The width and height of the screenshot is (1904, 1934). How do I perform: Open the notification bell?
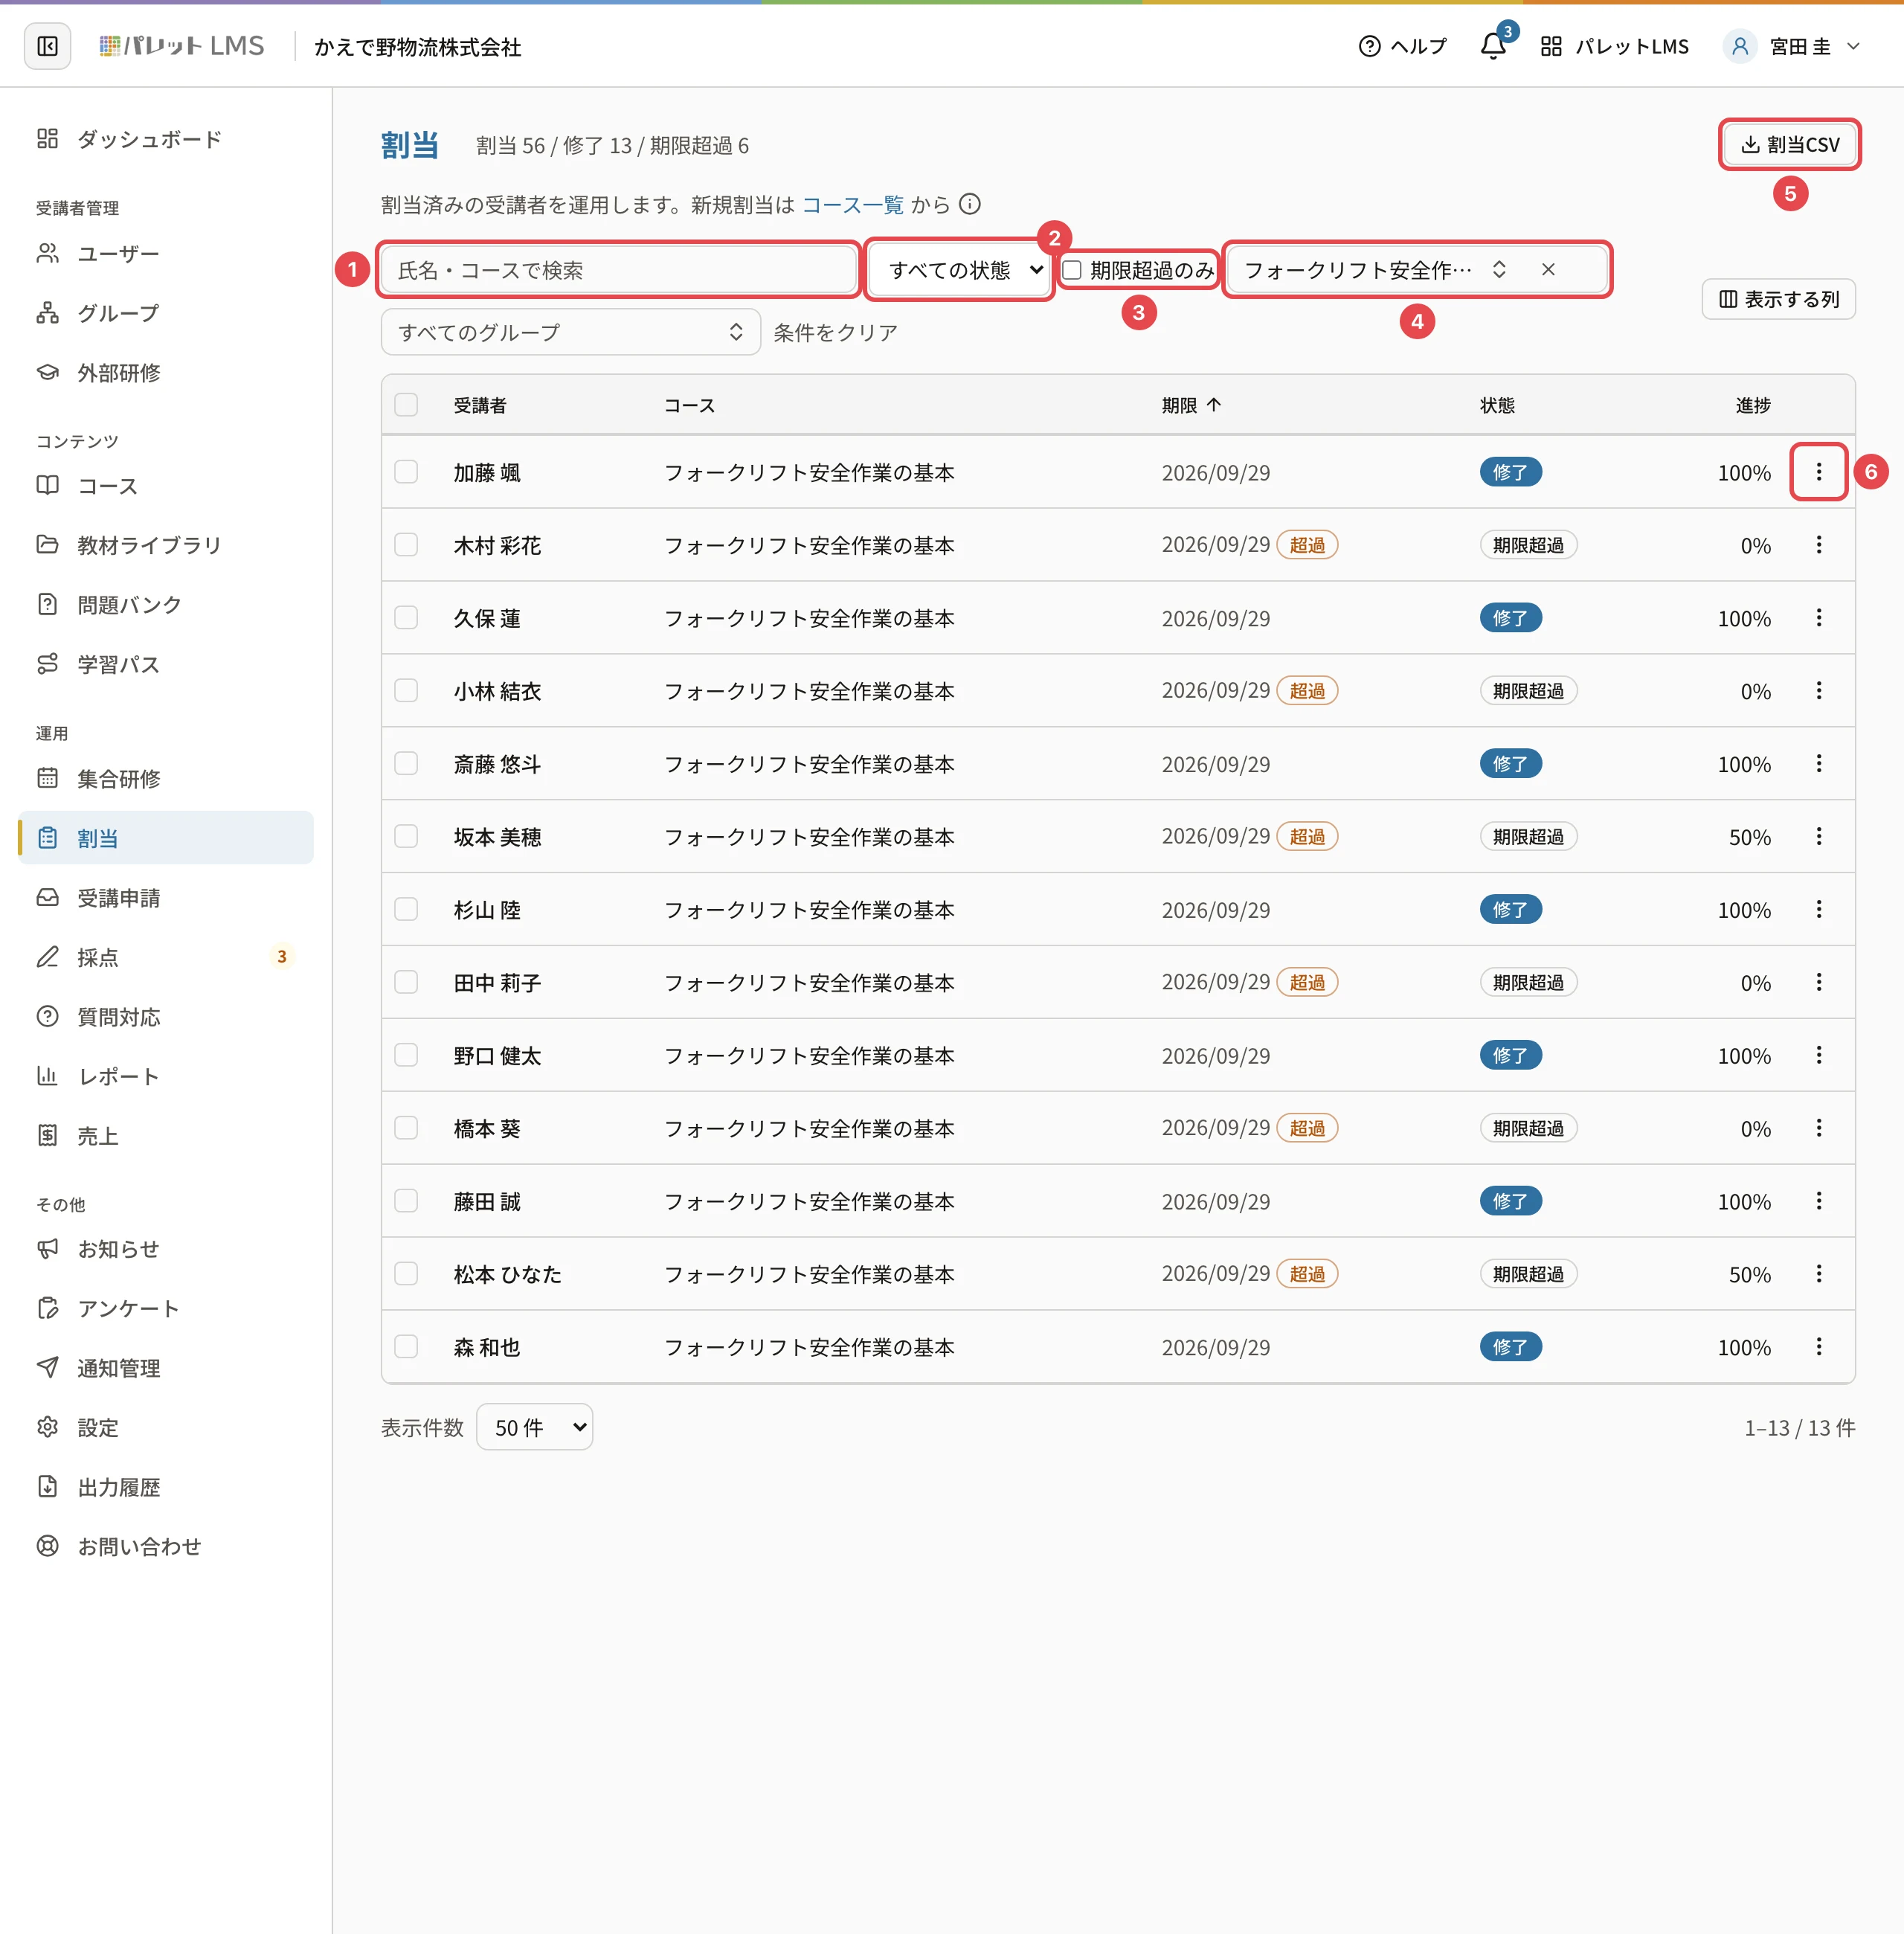point(1493,46)
